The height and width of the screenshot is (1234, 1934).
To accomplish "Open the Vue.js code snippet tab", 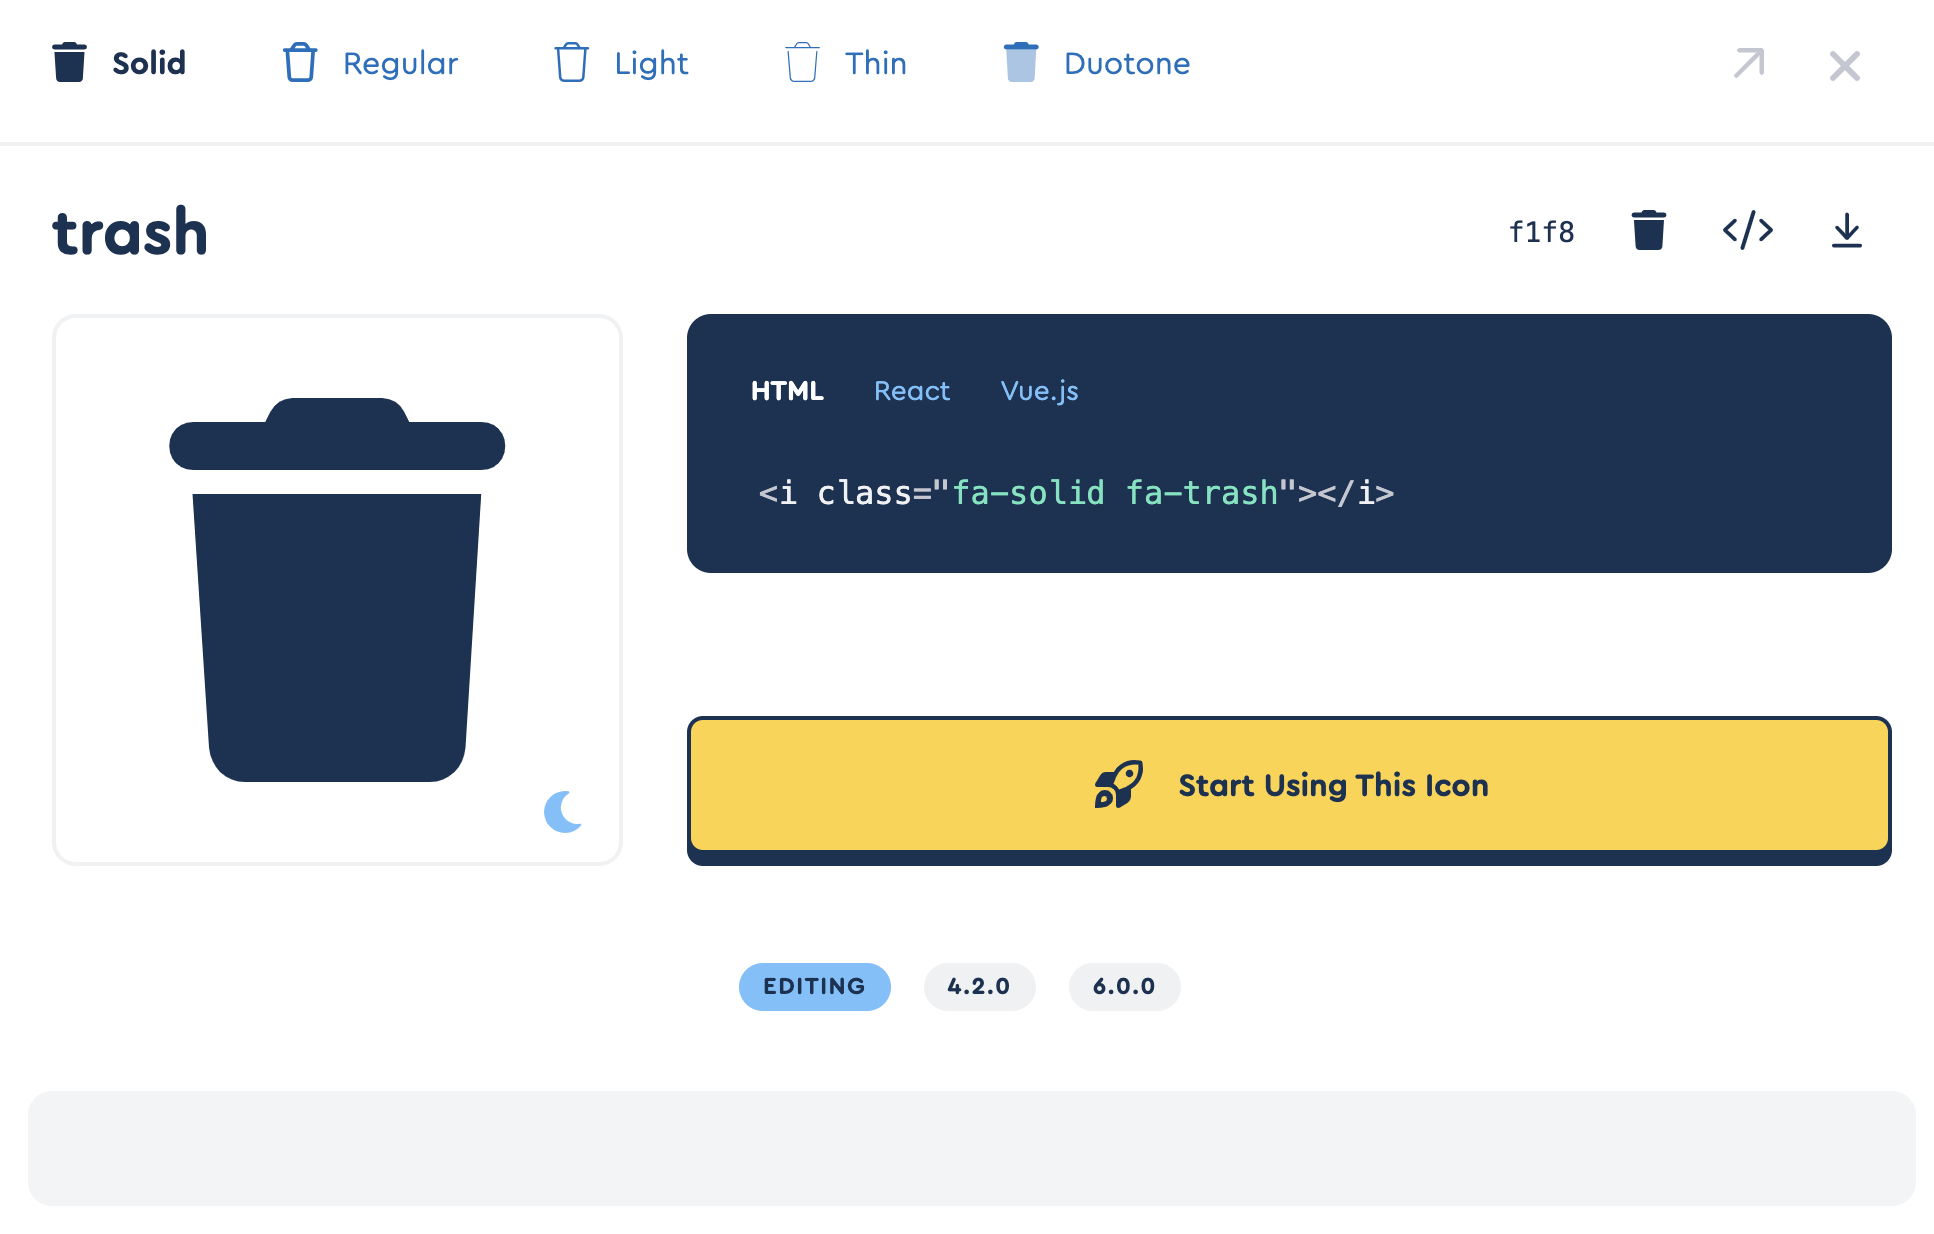I will 1039,391.
